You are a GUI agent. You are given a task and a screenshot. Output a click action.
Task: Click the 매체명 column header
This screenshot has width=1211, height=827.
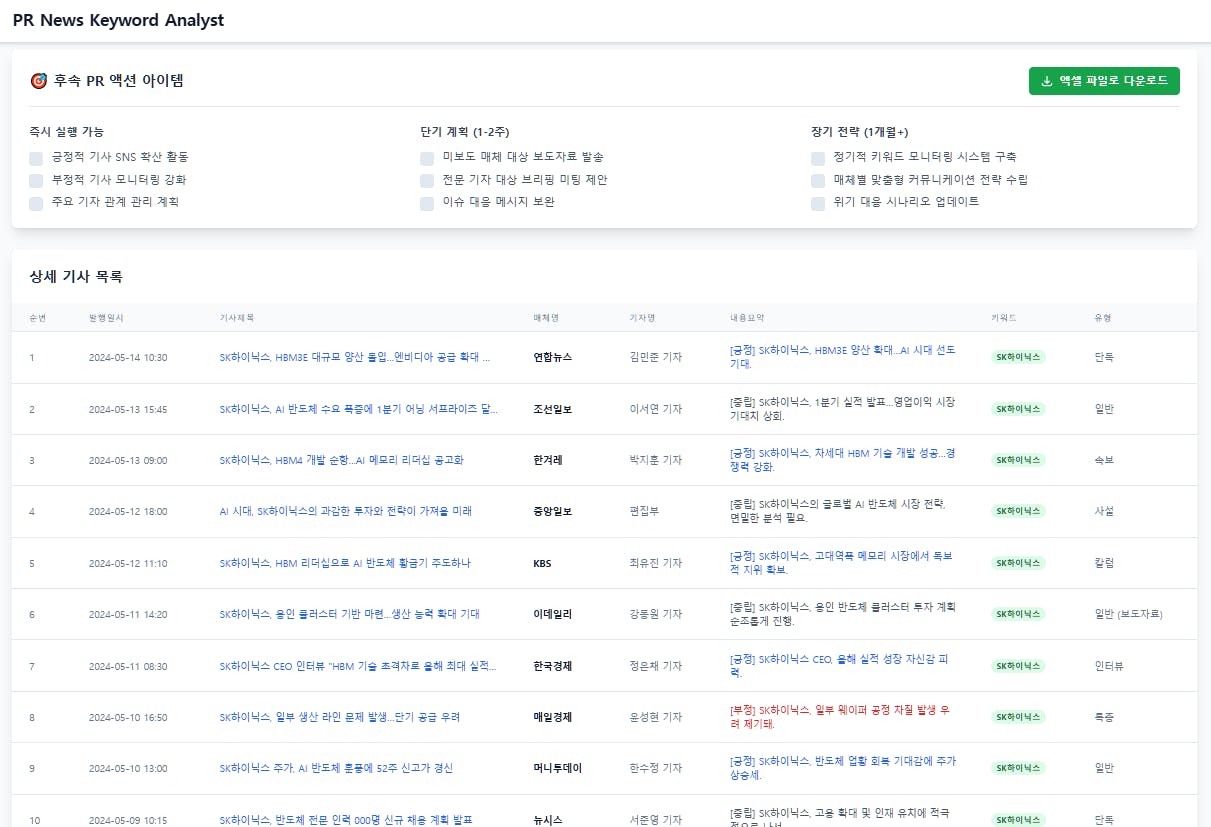point(546,317)
